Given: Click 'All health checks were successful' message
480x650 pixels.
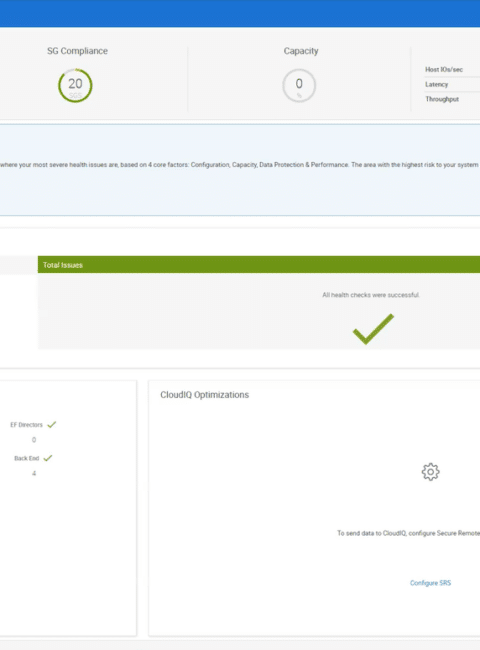Looking at the screenshot, I should [x=371, y=295].
